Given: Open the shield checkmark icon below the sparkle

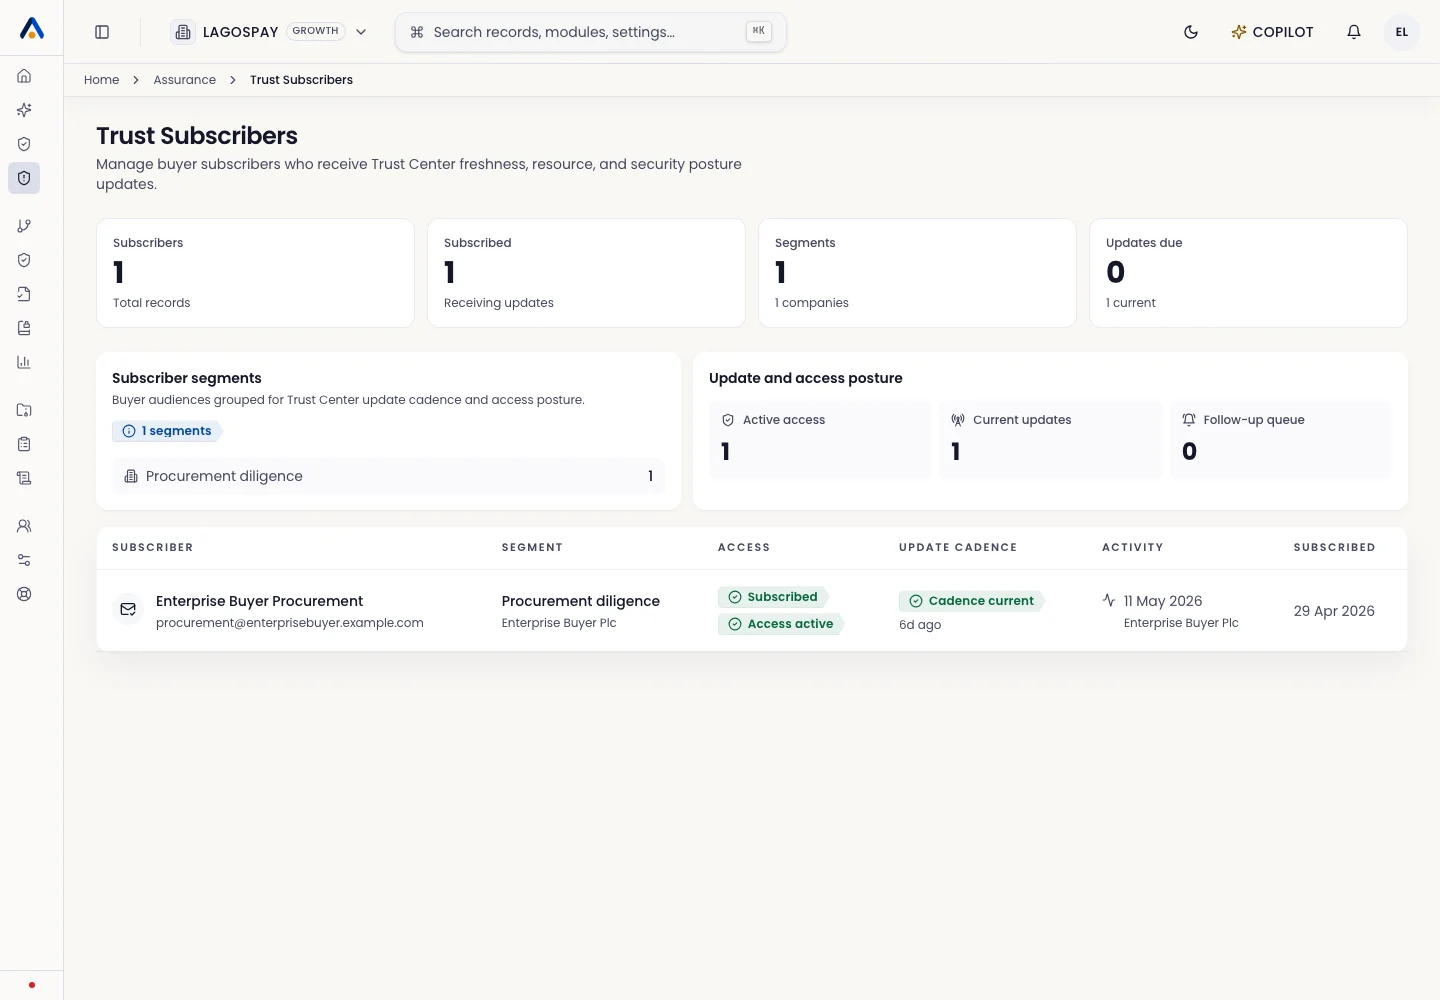Looking at the screenshot, I should point(24,144).
